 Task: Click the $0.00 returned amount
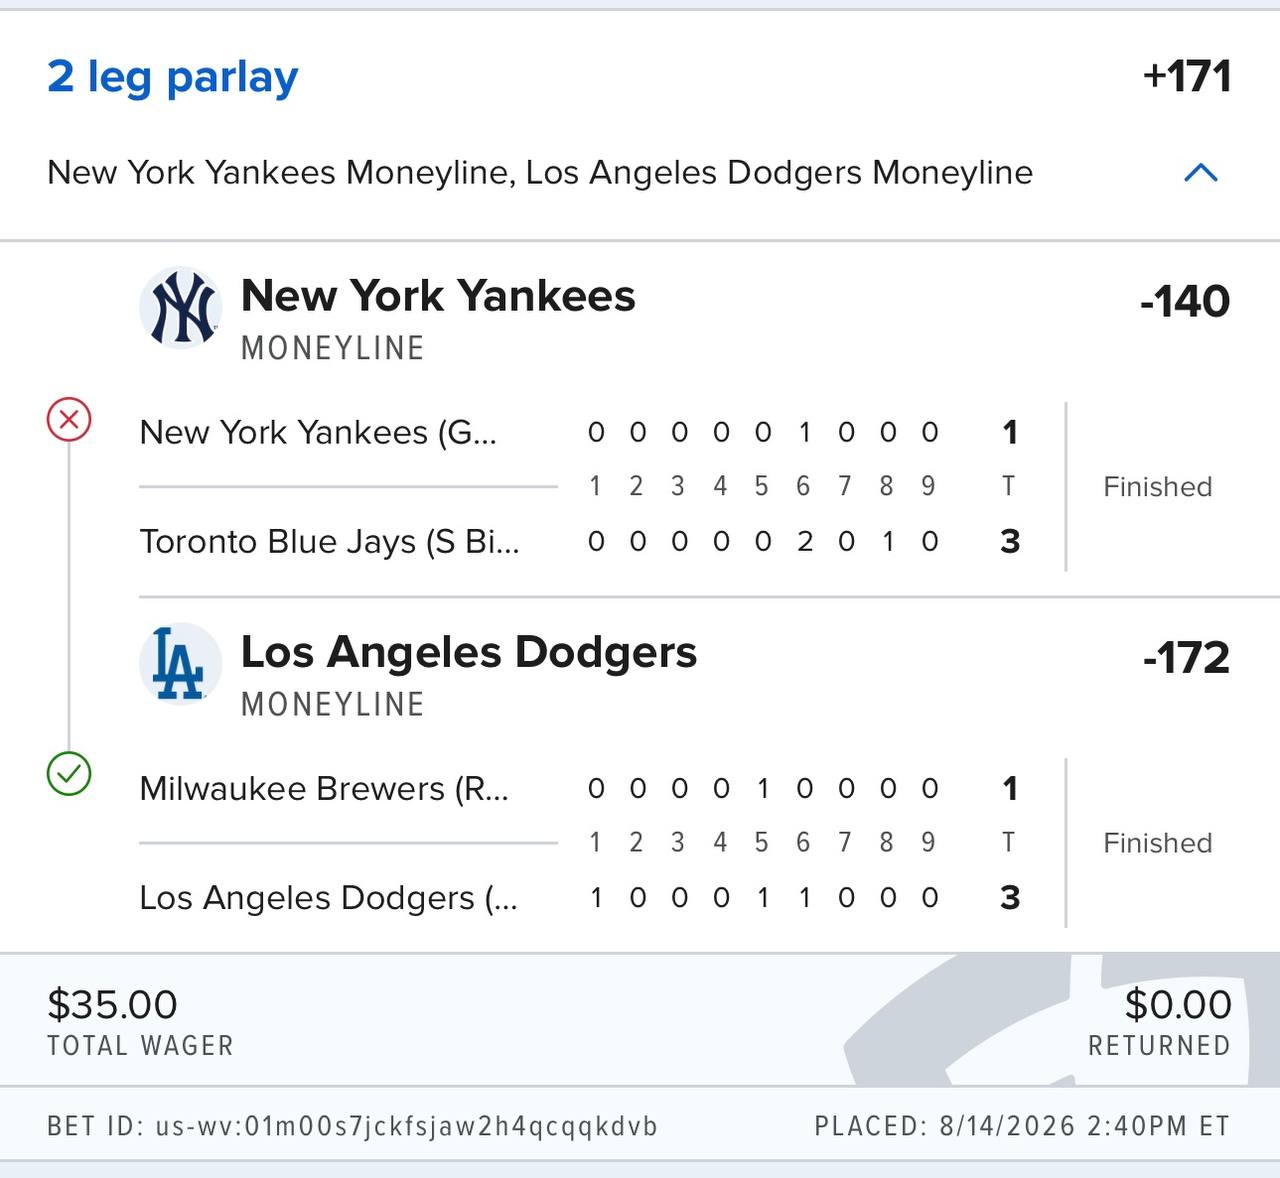click(x=1178, y=1004)
